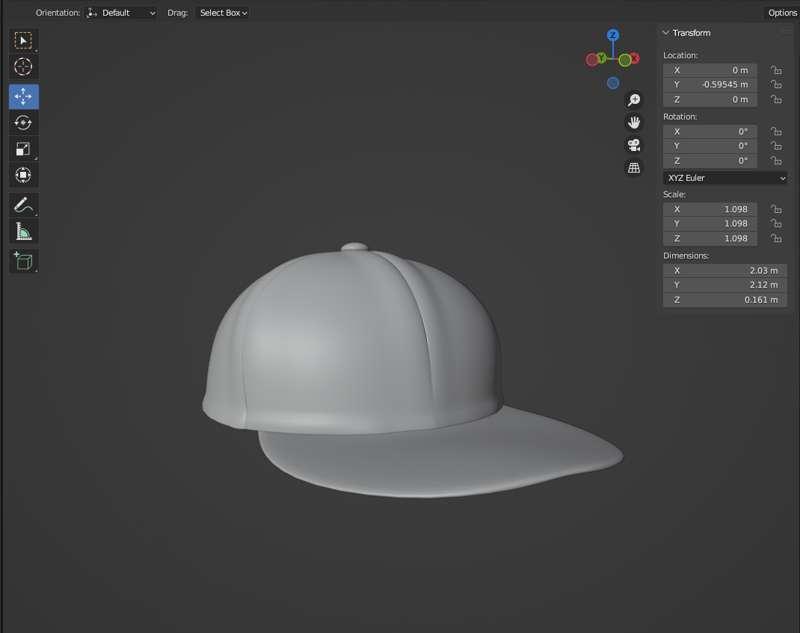Open the Drag Select Box dropdown
This screenshot has height=633, width=800.
(x=223, y=13)
